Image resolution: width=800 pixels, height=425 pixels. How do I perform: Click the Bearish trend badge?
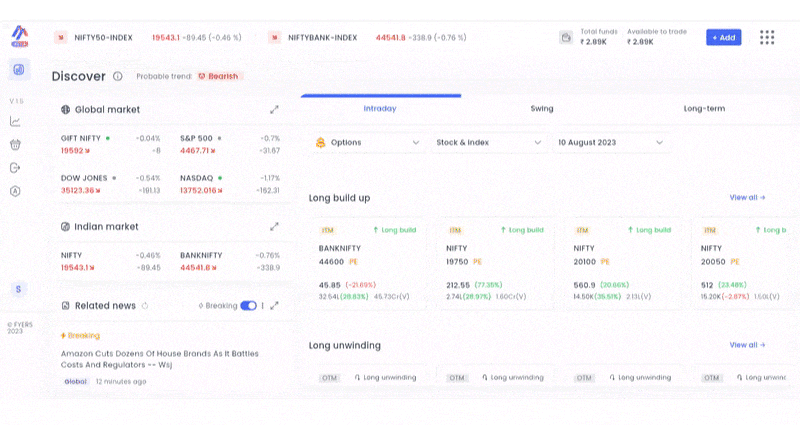tap(218, 76)
